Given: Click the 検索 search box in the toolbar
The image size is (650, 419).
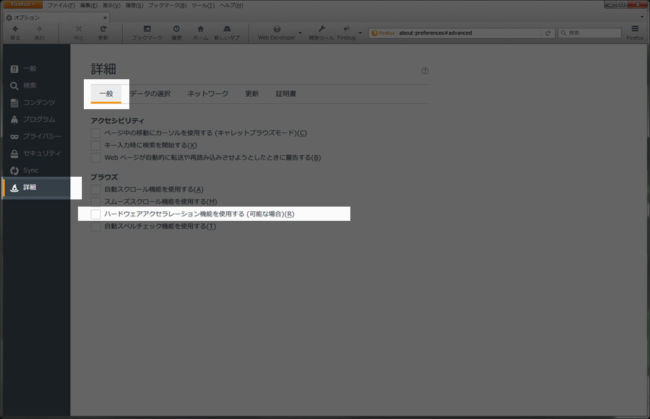Looking at the screenshot, I should pyautogui.click(x=589, y=33).
